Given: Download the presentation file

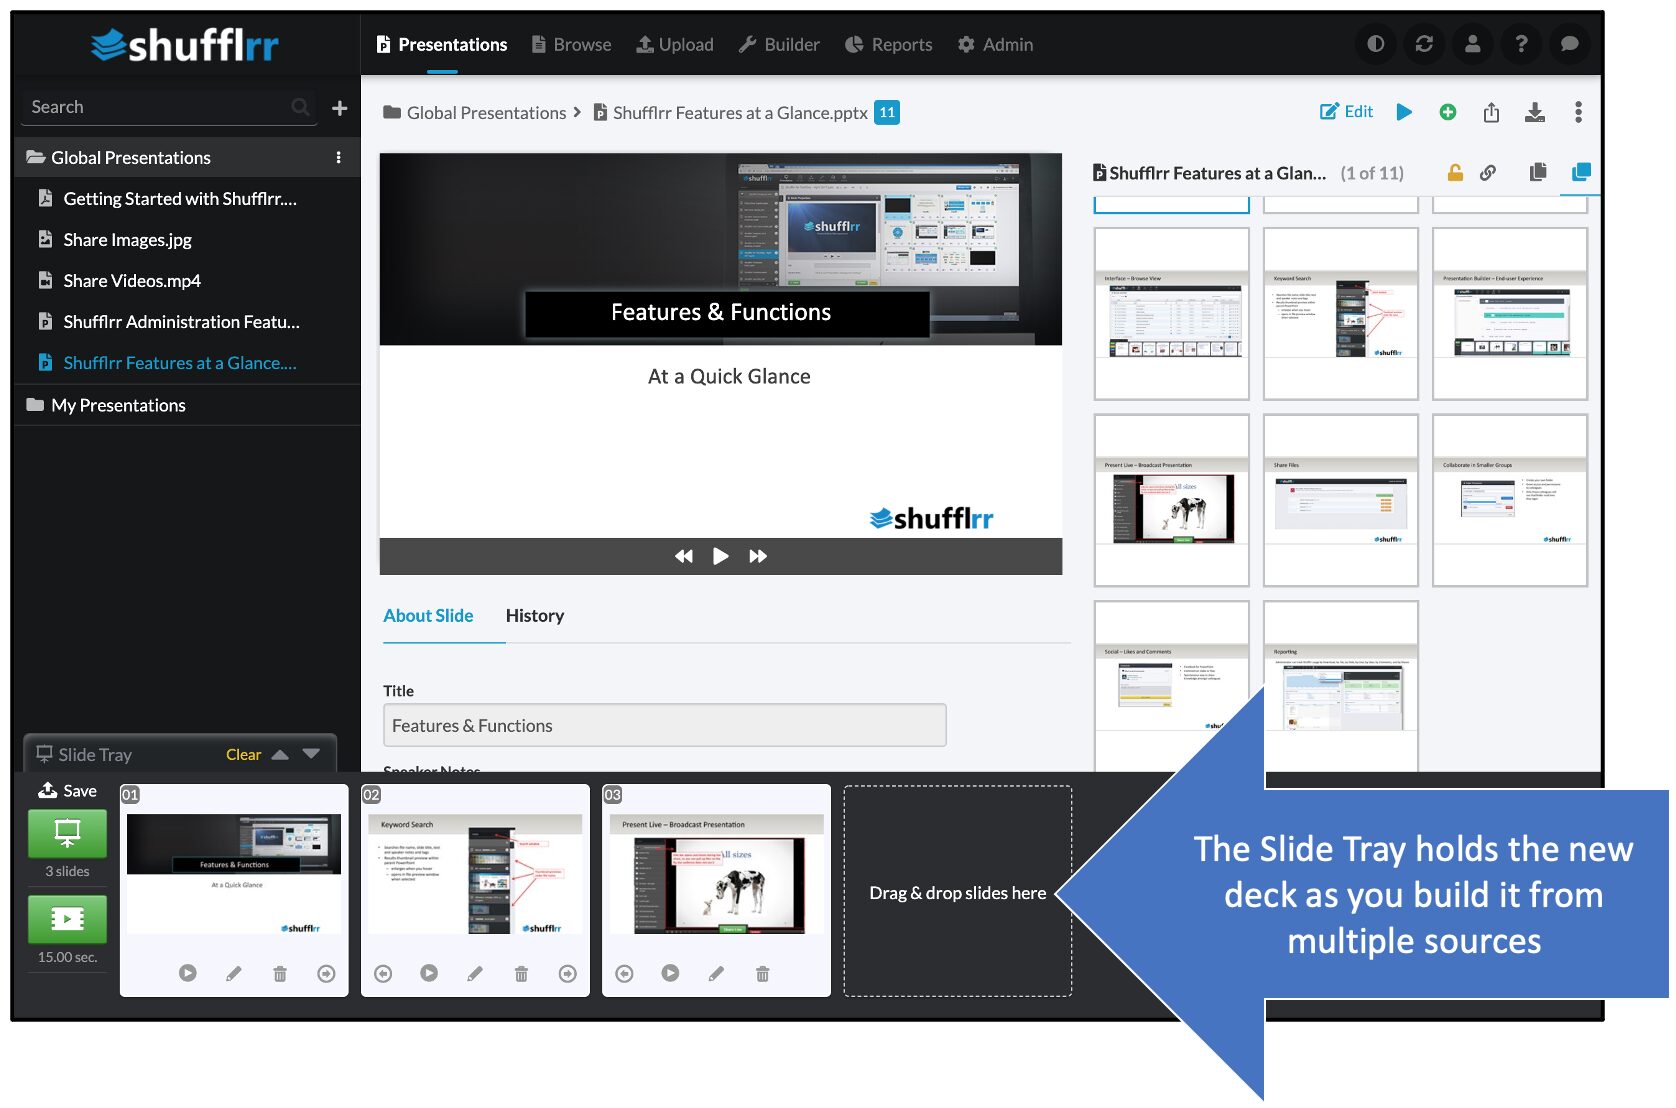Looking at the screenshot, I should tap(1535, 112).
